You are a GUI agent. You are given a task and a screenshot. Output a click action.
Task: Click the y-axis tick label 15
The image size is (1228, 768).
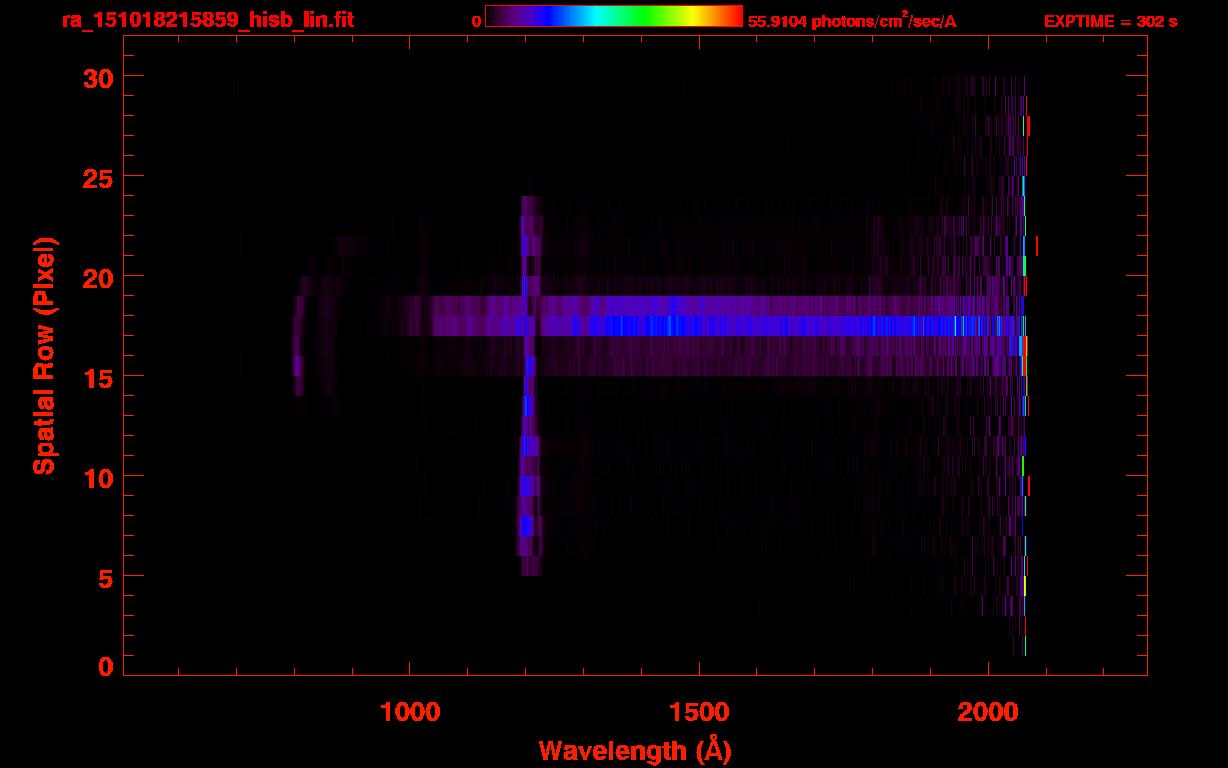point(98,377)
